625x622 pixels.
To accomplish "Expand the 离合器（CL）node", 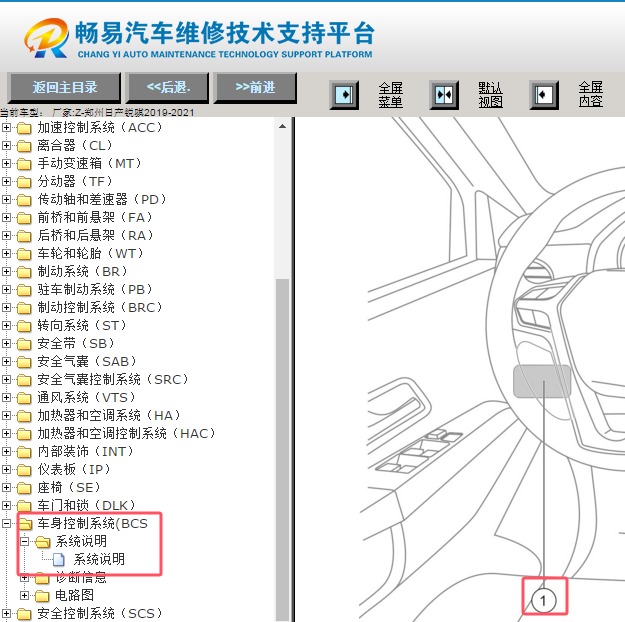I will pyautogui.click(x=6, y=146).
